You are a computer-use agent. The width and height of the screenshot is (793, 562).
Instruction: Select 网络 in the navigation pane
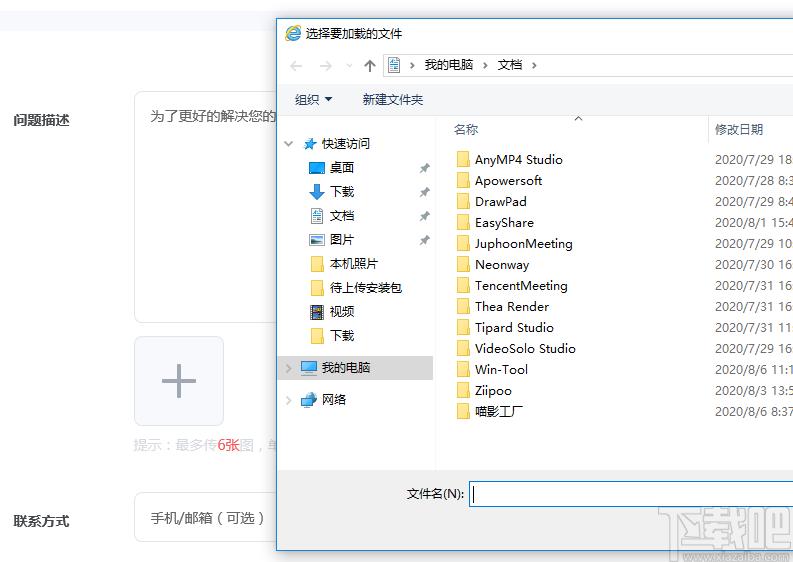coord(334,400)
